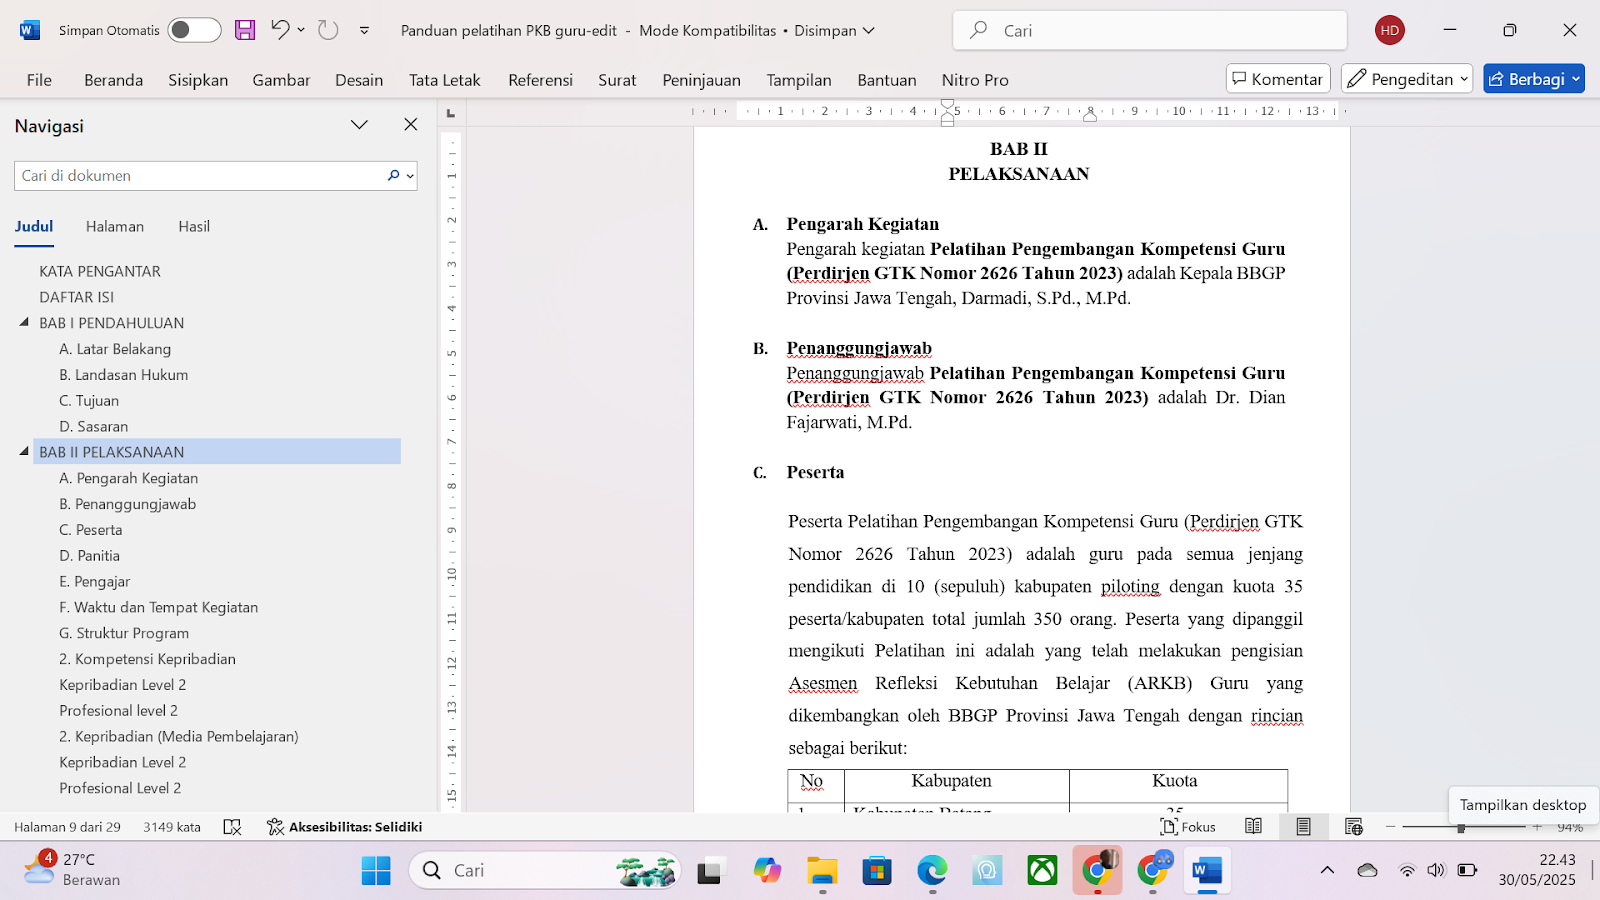Open the Undo history dropdown arrow
Screen dimensions: 1600x900
coord(301,30)
